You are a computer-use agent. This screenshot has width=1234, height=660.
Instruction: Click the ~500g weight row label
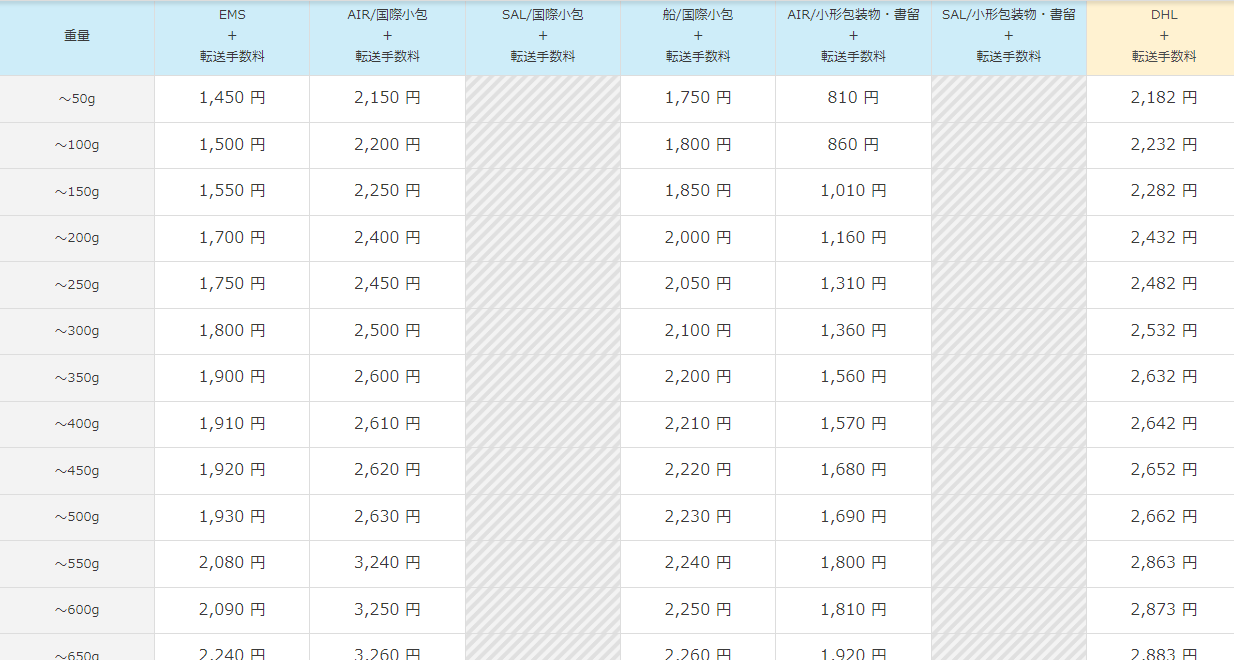[77, 518]
